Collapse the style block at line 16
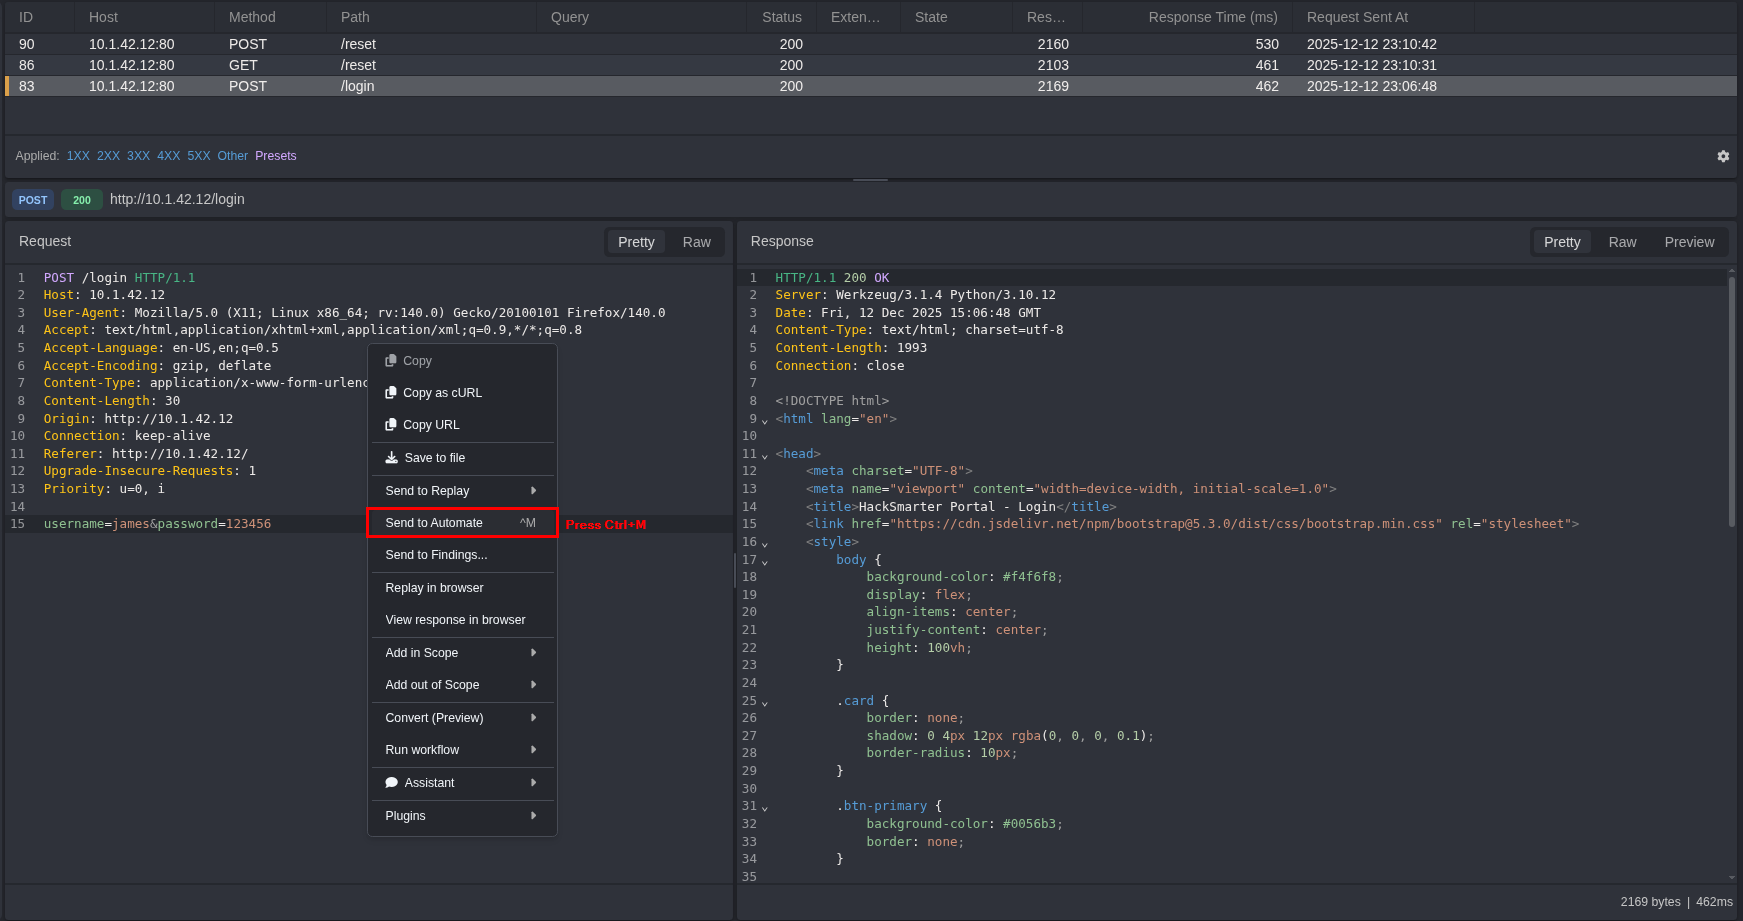This screenshot has width=1743, height=921. (x=765, y=544)
